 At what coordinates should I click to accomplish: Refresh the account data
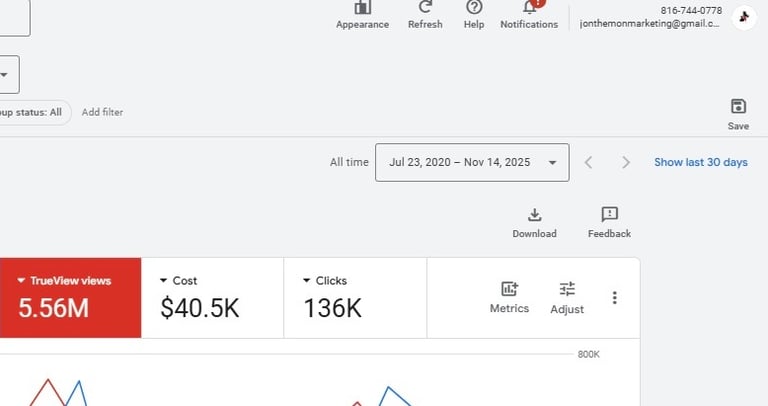[425, 9]
